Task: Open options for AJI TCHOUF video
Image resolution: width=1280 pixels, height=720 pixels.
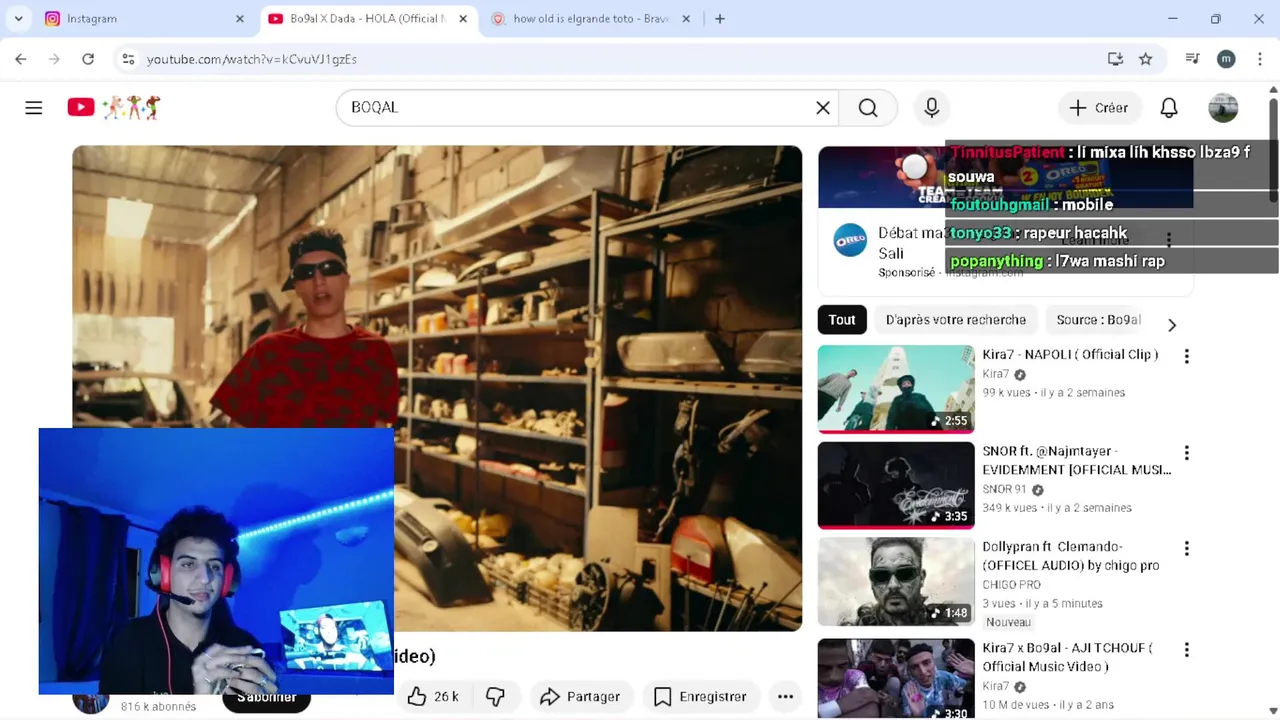Action: (x=1186, y=650)
